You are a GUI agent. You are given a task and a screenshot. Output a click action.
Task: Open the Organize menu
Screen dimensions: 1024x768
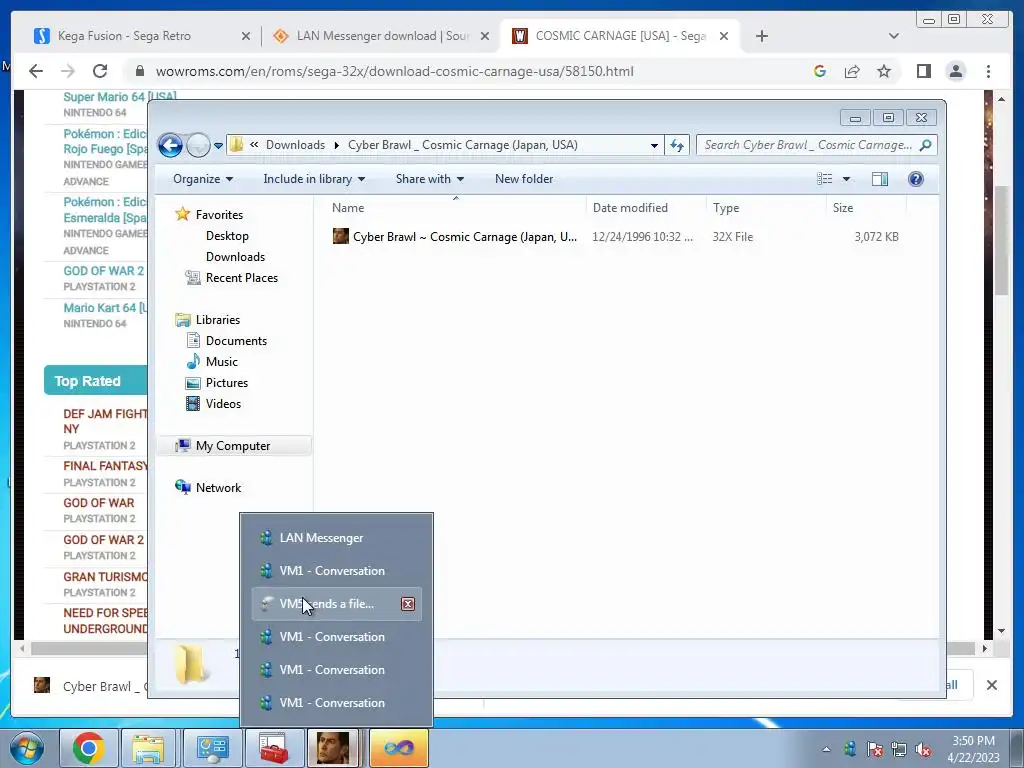202,179
